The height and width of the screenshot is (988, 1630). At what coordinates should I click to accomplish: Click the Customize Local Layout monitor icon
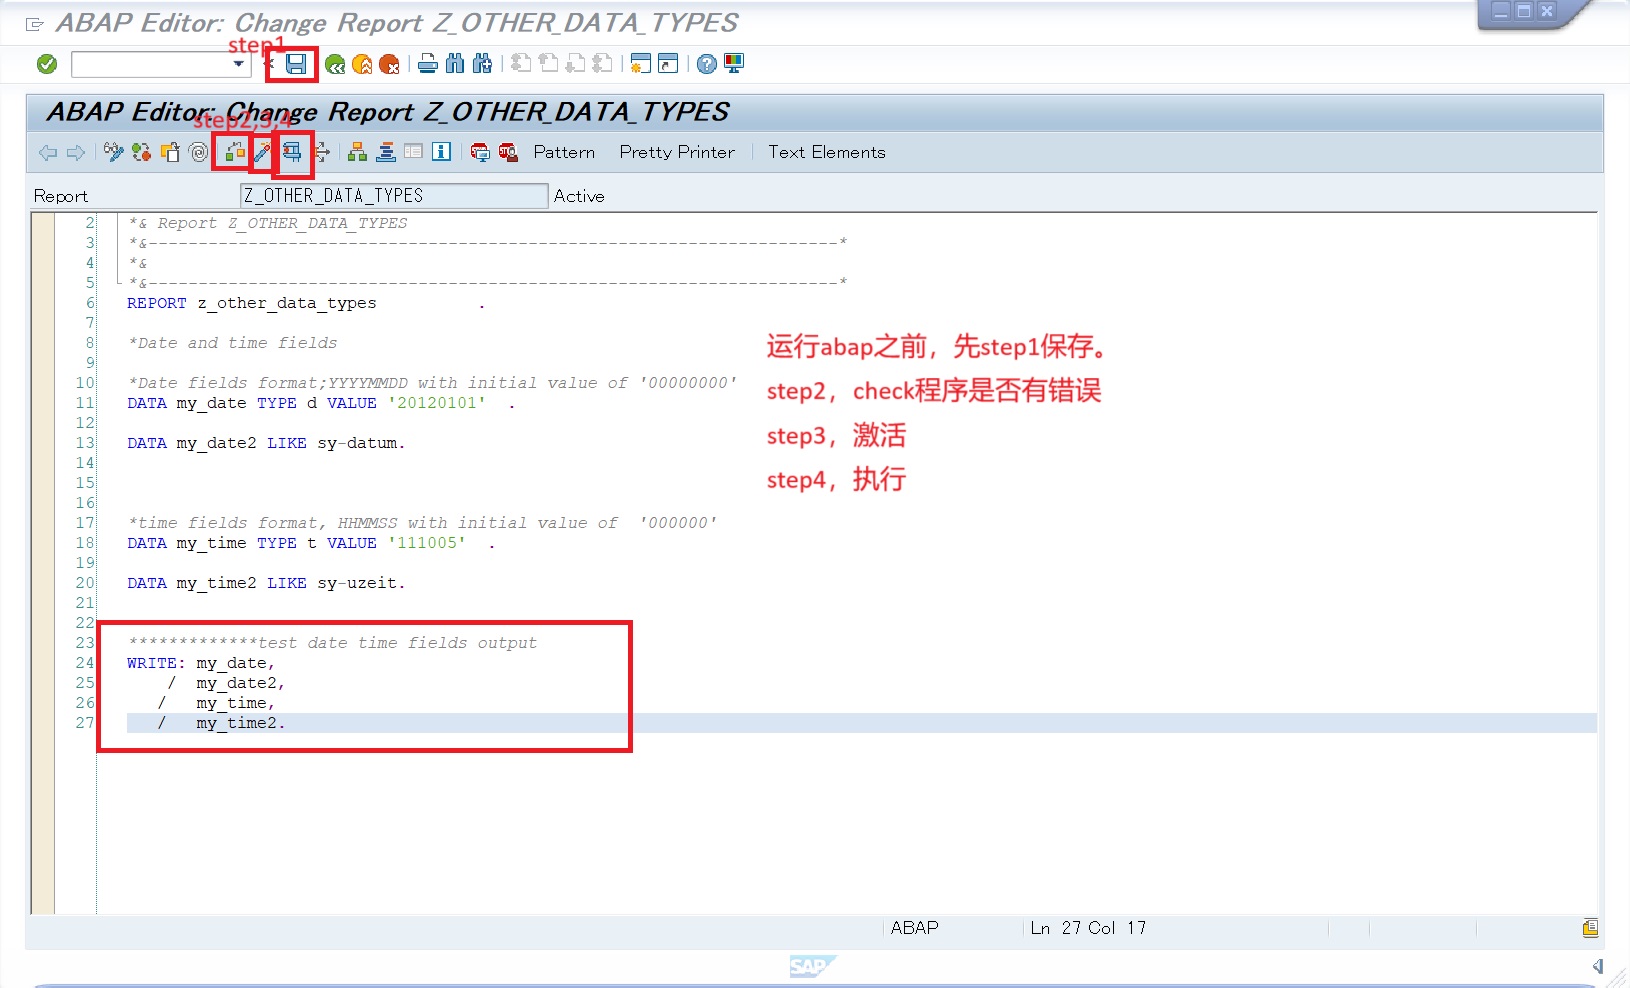point(734,64)
